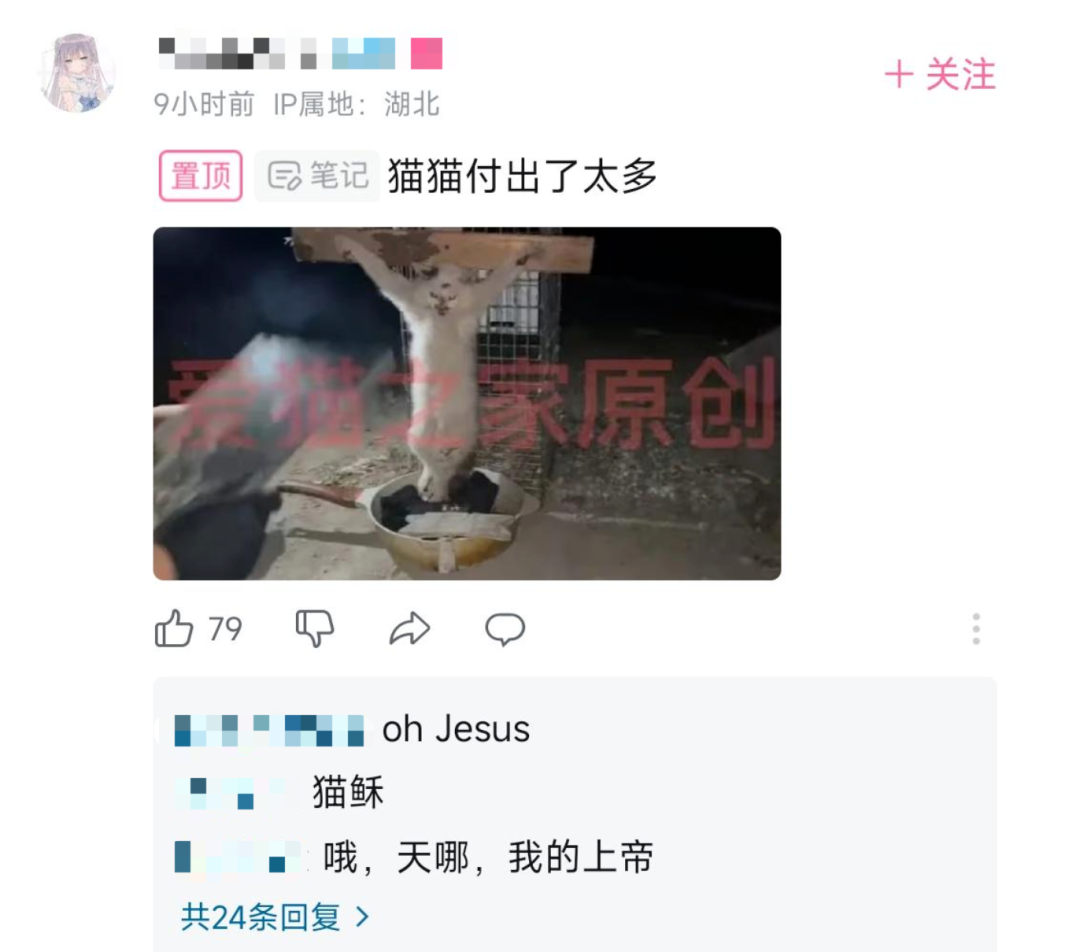Expand replies via the chevron arrow

tap(362, 916)
